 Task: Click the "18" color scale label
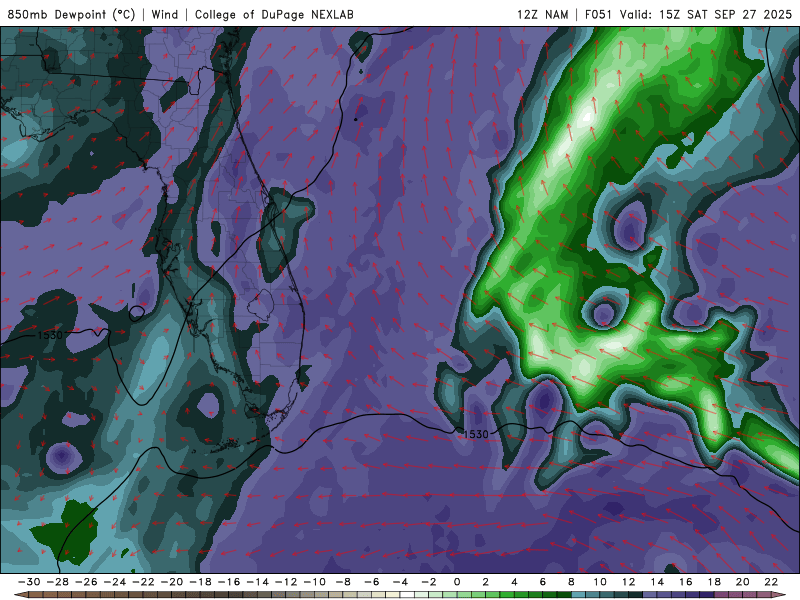714,582
